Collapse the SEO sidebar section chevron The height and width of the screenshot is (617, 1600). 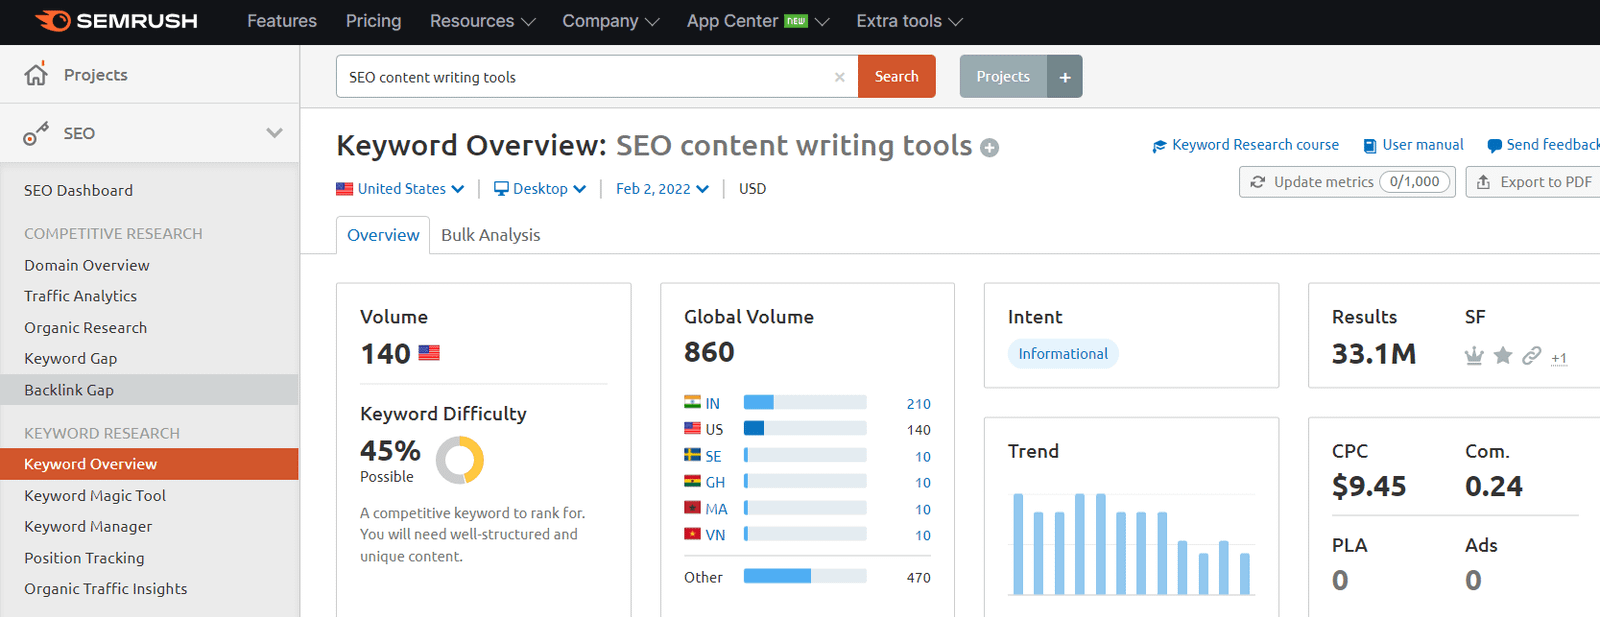point(274,133)
